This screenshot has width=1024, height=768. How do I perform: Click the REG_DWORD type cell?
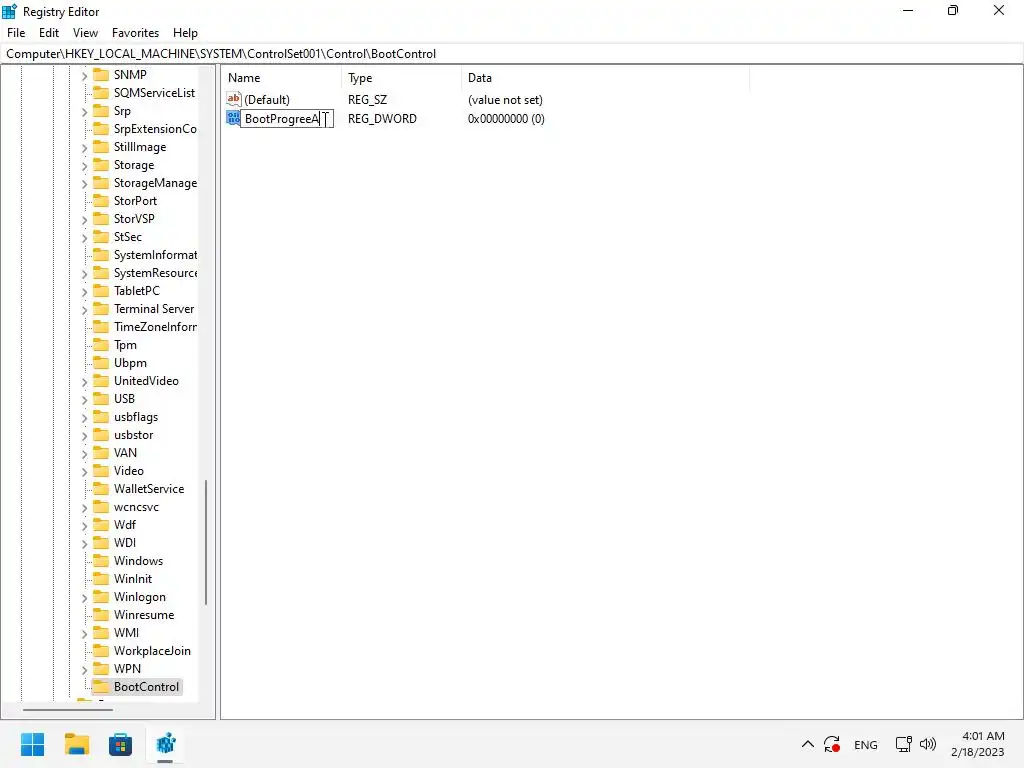382,119
